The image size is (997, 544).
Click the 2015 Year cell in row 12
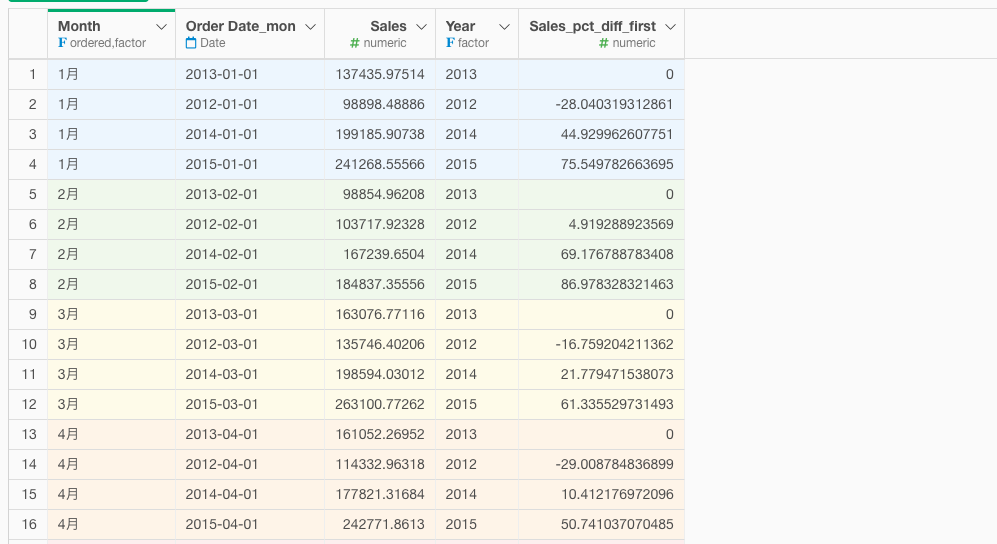[x=477, y=404]
